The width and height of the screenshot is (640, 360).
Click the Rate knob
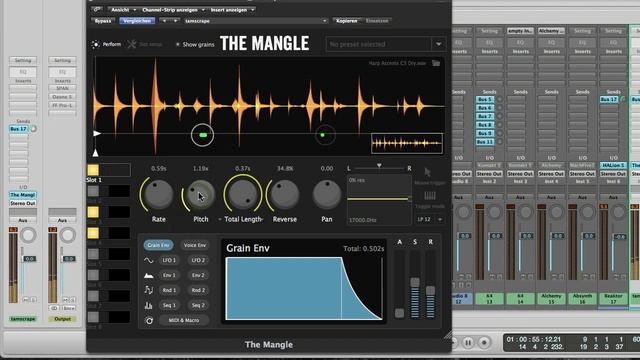coord(158,195)
